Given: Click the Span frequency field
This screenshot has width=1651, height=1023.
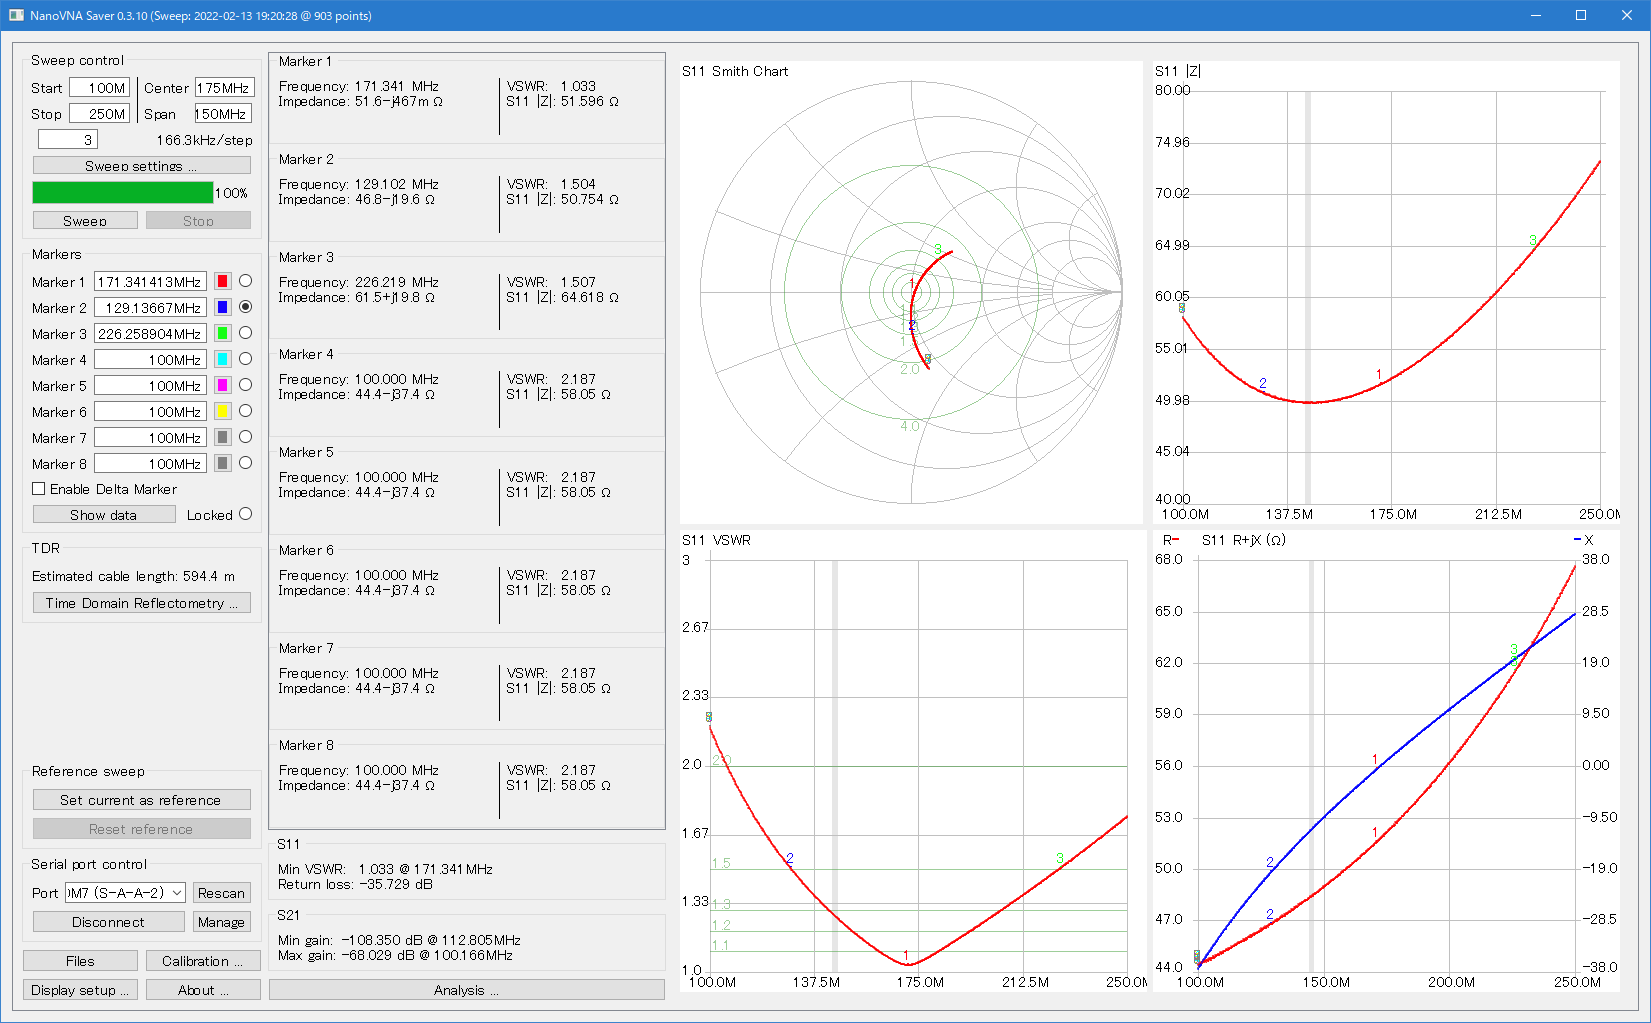Looking at the screenshot, I should [223, 114].
